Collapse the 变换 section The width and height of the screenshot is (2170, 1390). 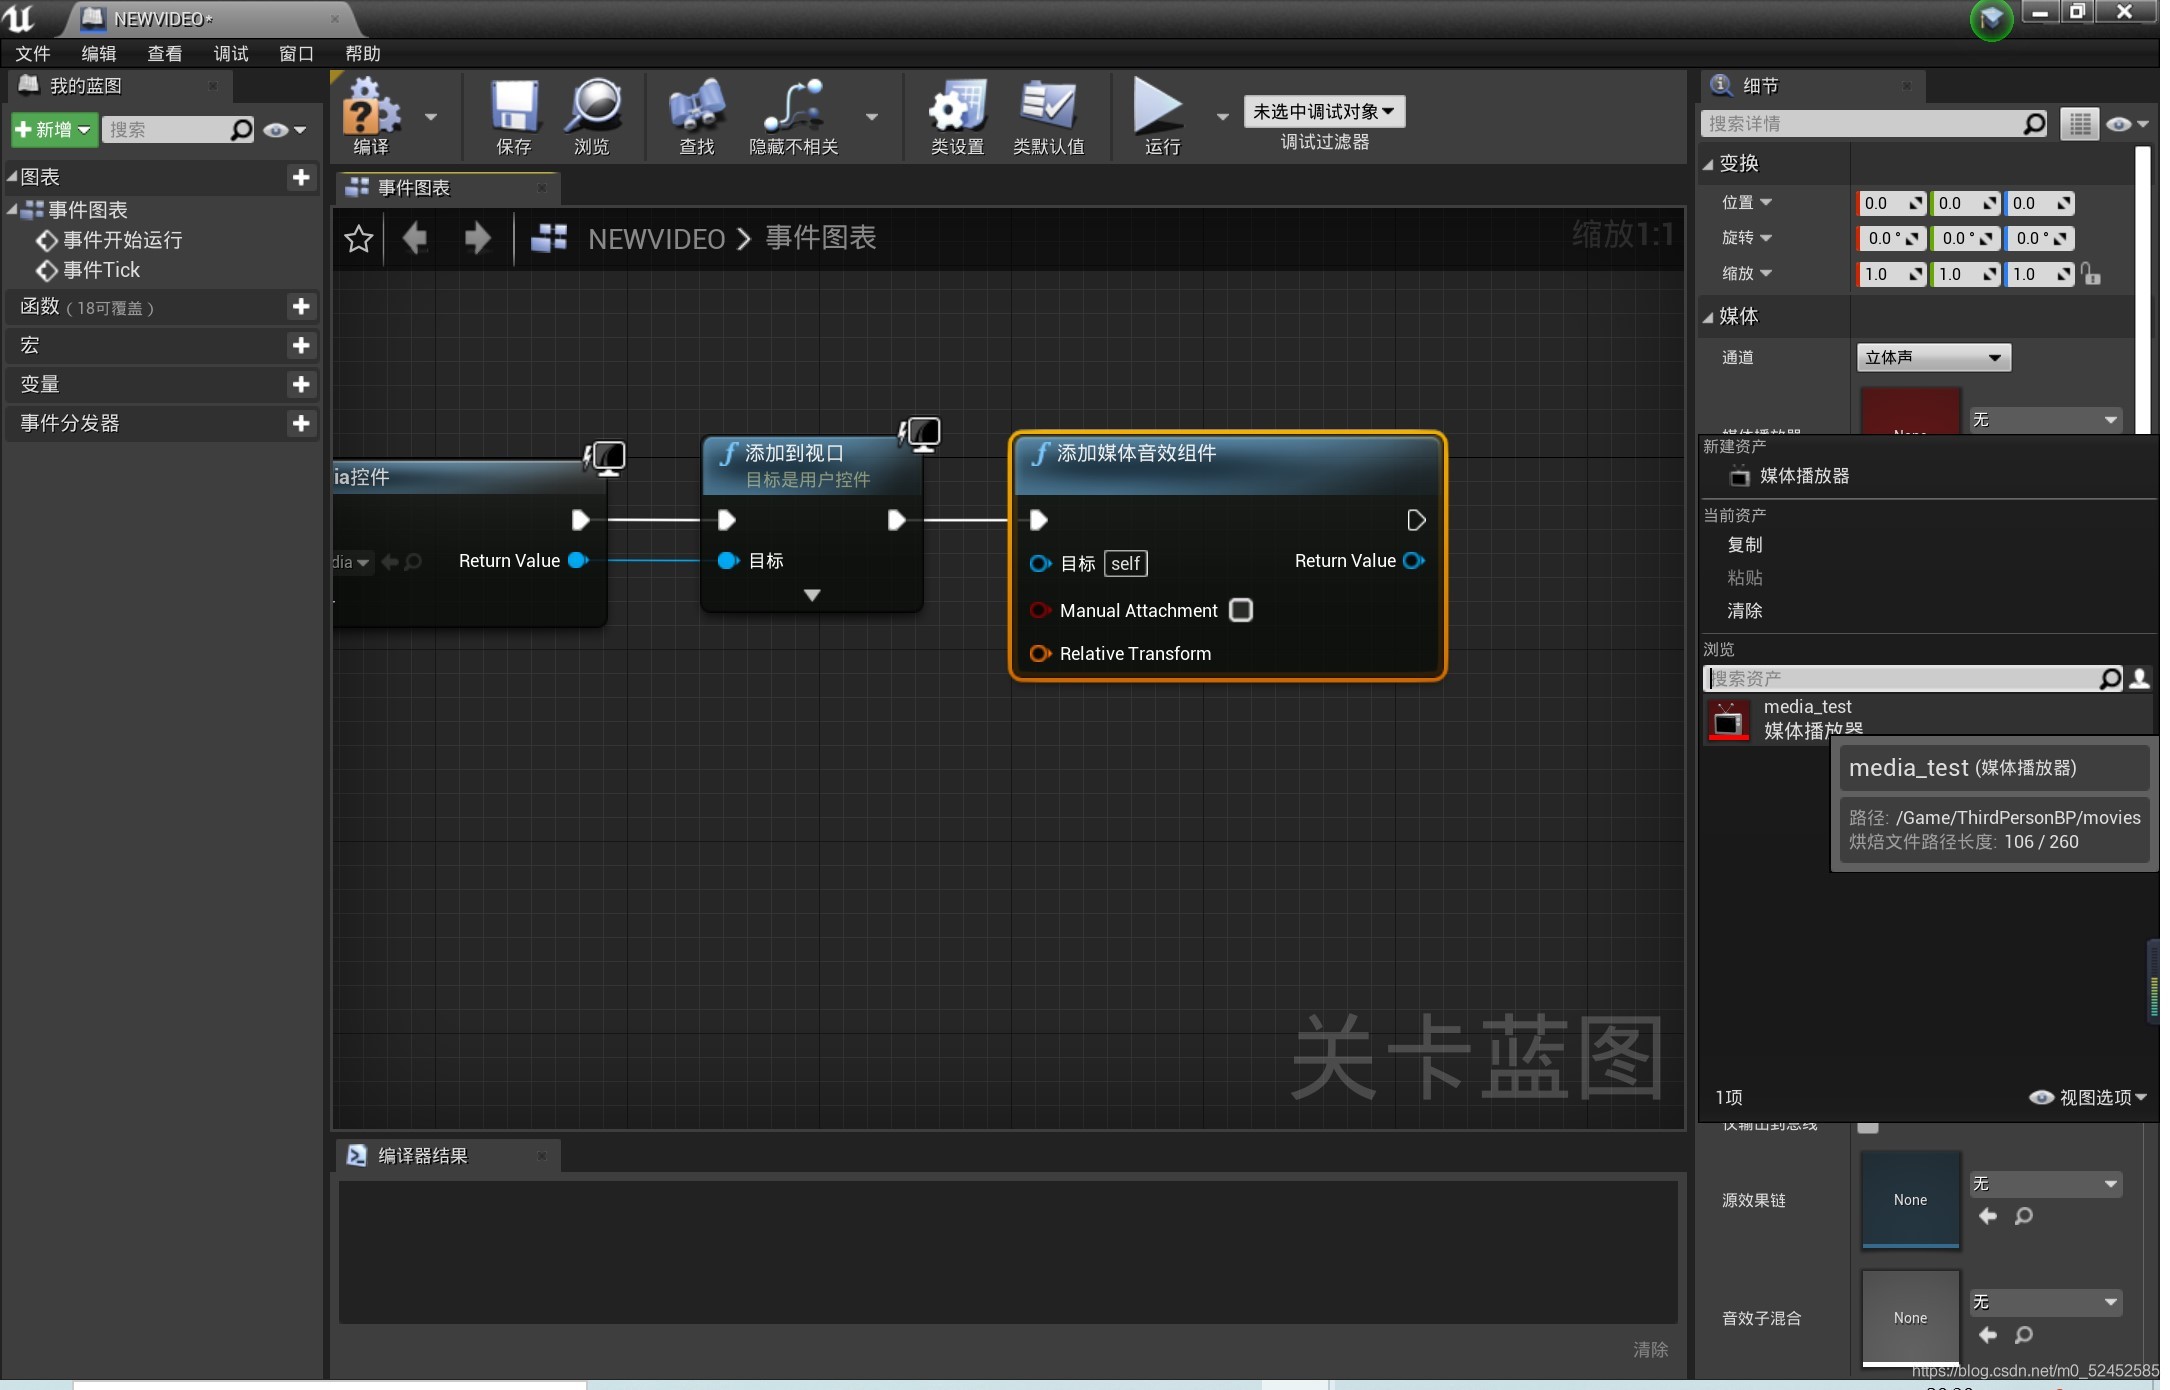pos(1709,164)
